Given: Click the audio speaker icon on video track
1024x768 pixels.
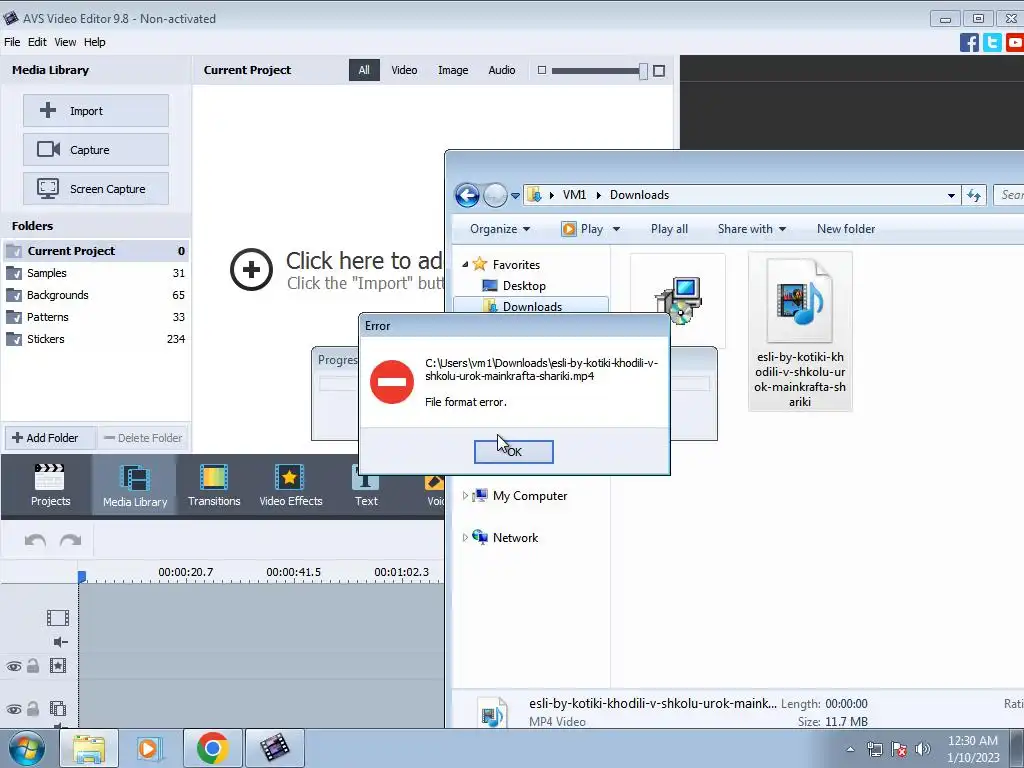Looking at the screenshot, I should tap(60, 642).
